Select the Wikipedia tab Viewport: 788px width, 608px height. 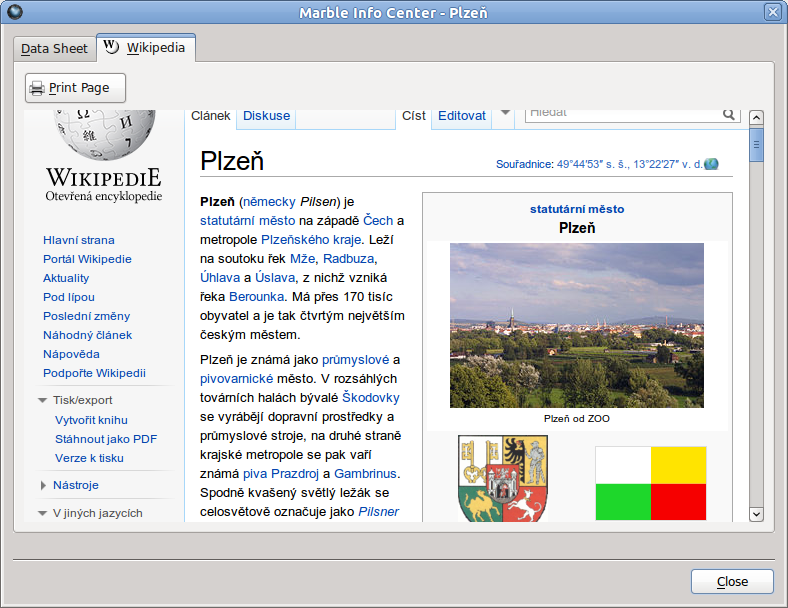tap(146, 48)
